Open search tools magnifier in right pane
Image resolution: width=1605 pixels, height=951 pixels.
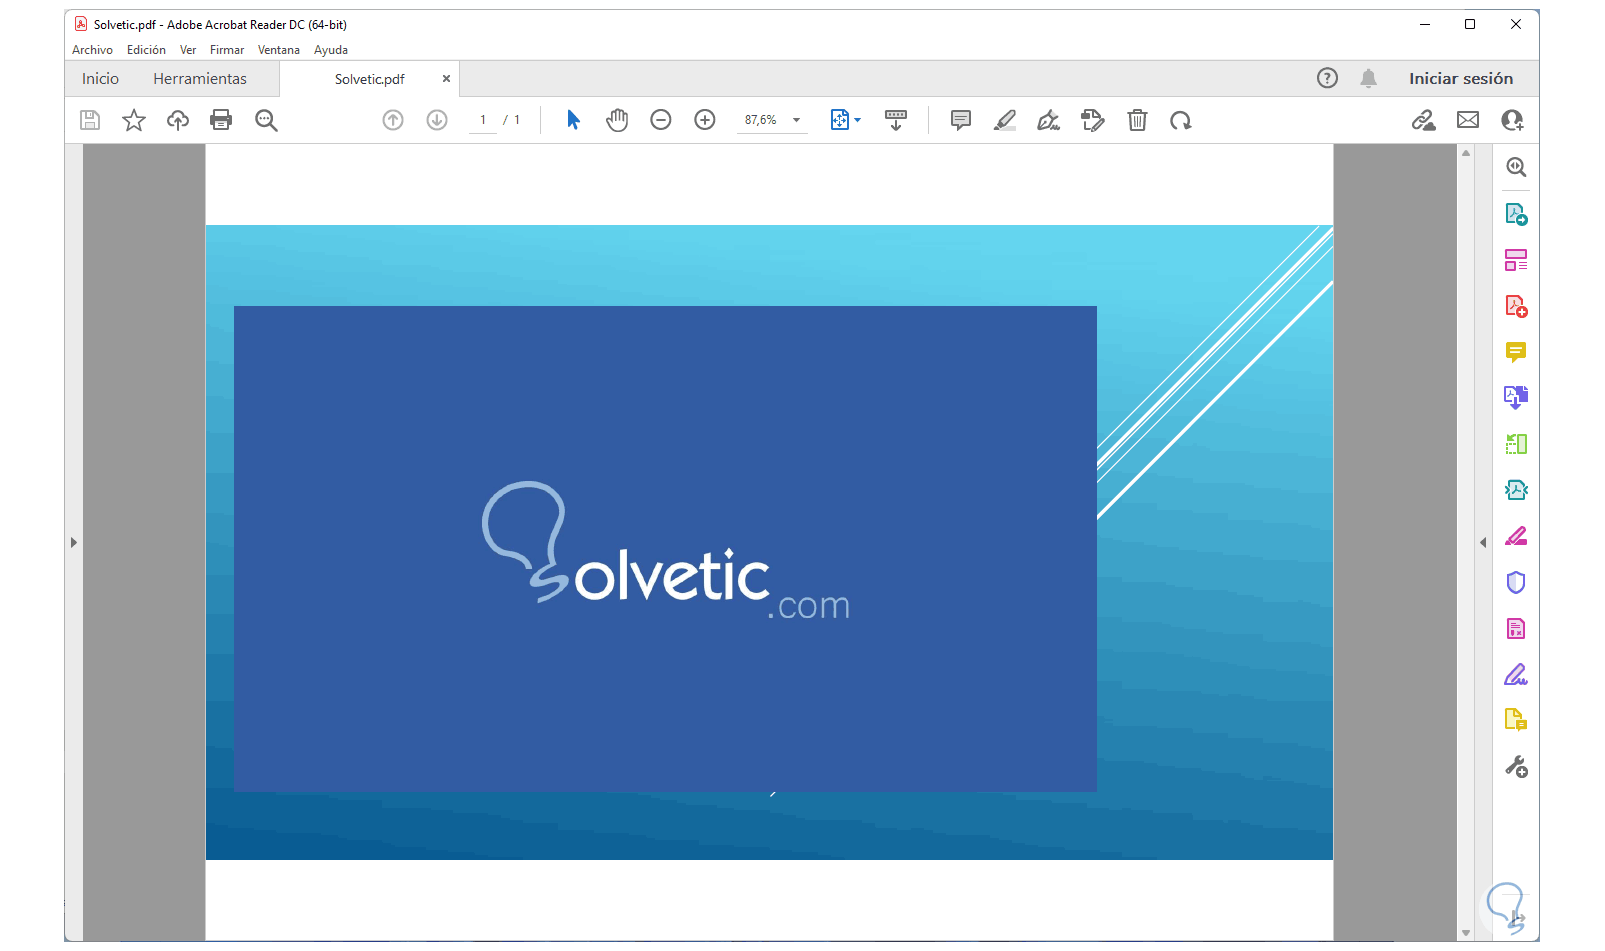click(1516, 167)
